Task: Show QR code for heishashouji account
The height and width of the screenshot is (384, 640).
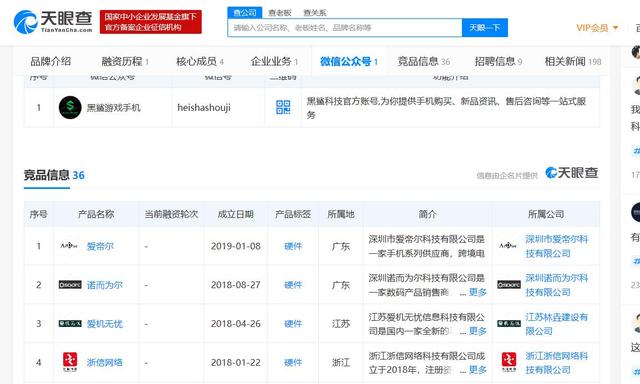Action: tap(283, 107)
